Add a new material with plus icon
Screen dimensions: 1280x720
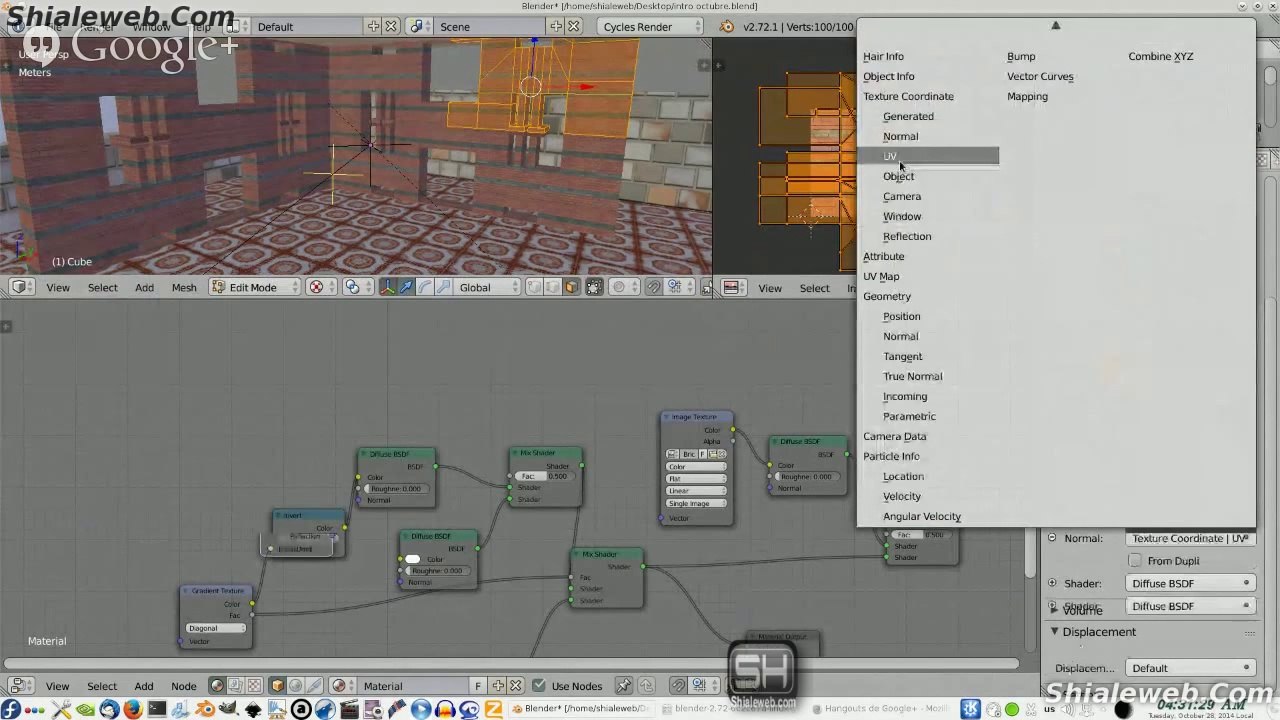click(x=497, y=686)
